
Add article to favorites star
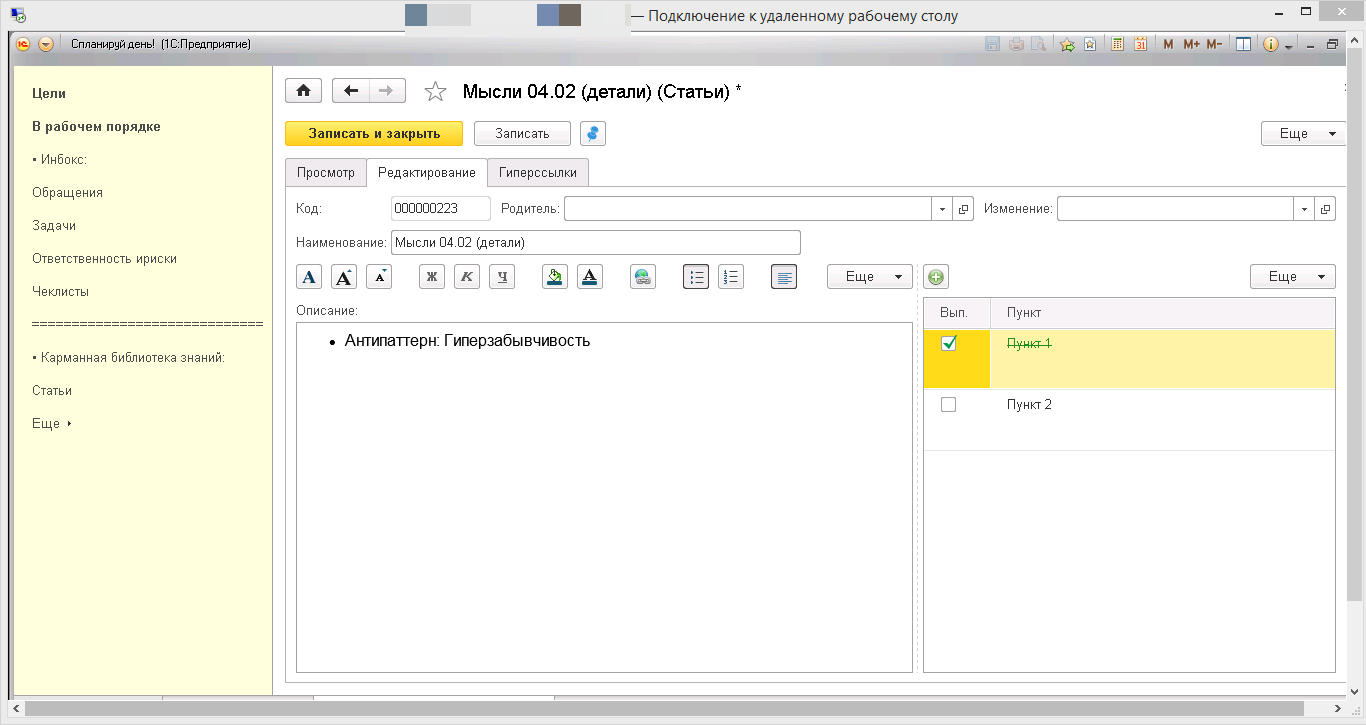tap(435, 92)
